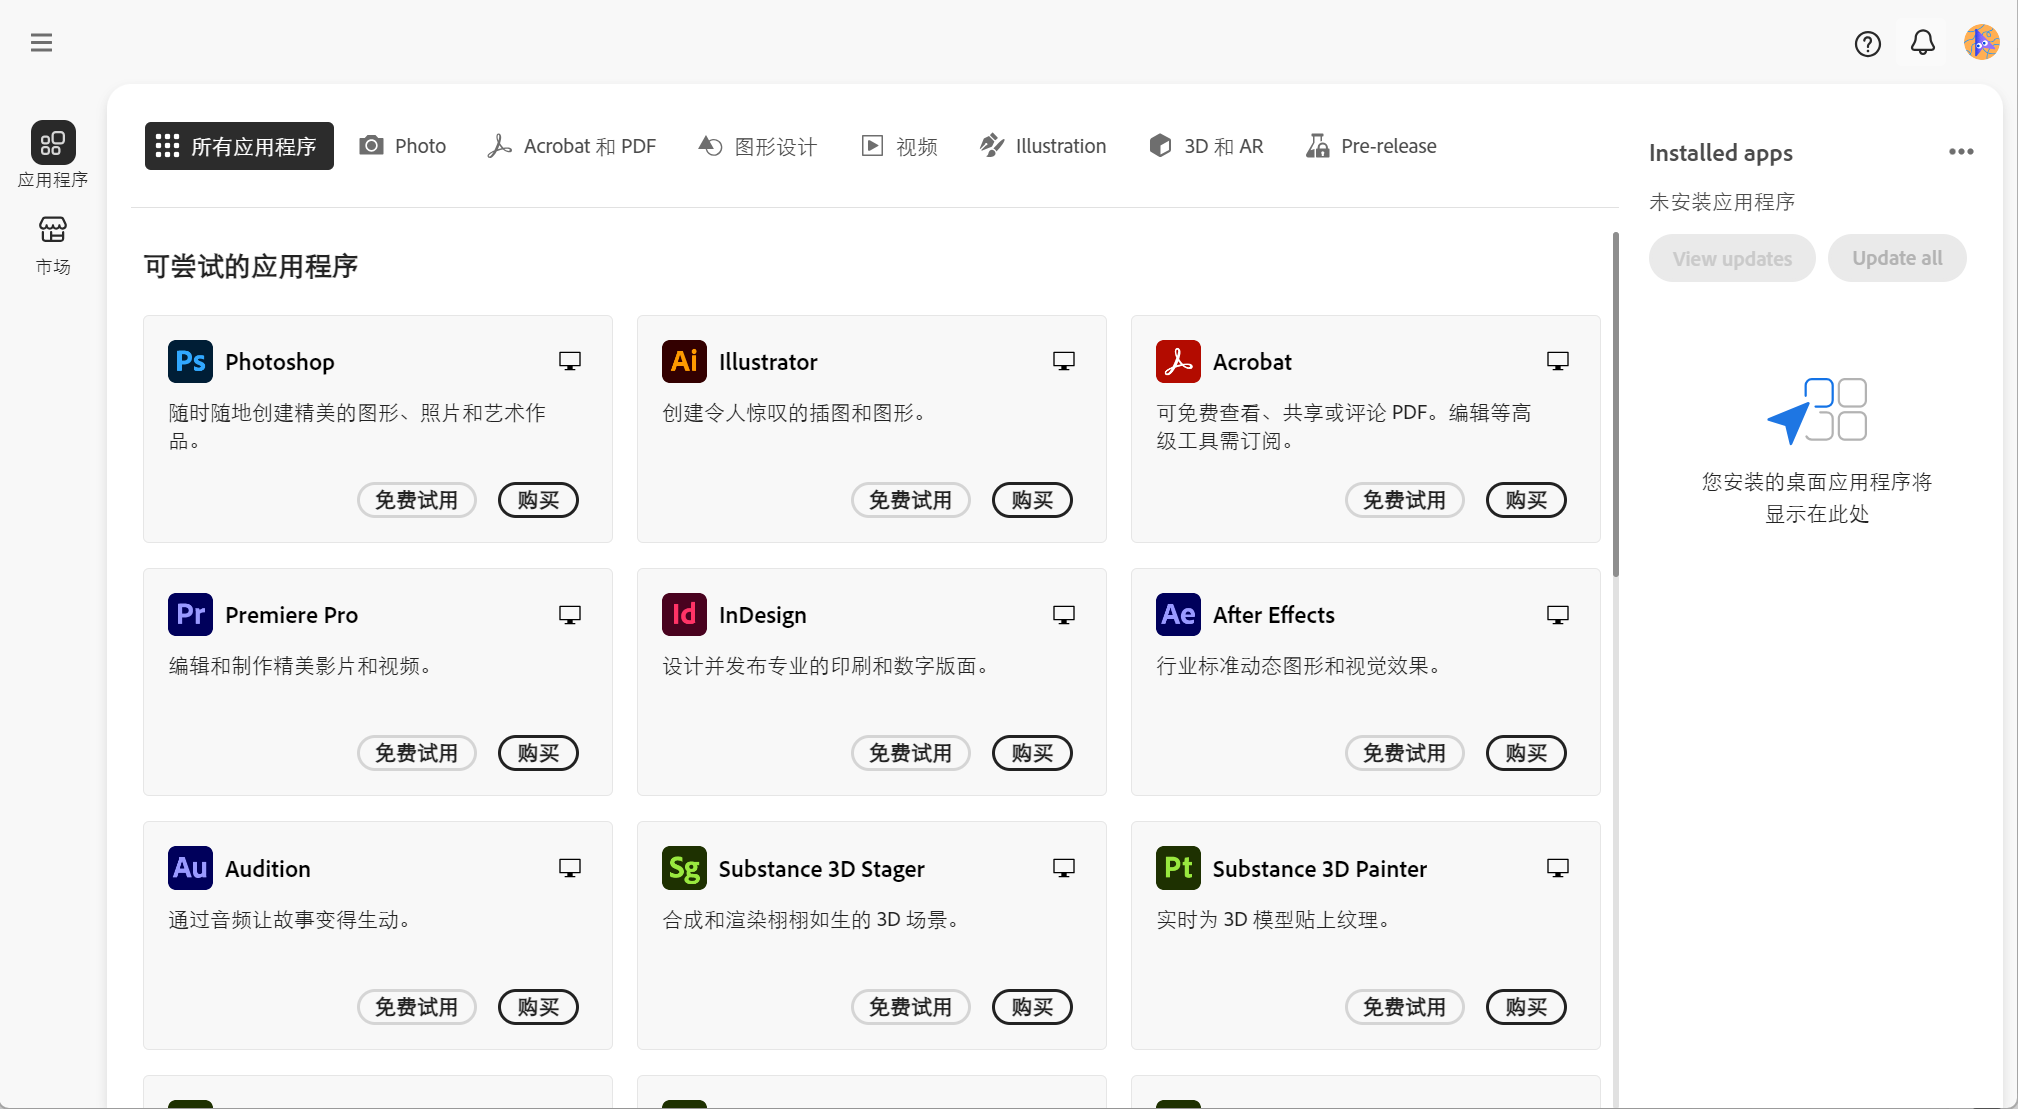Image resolution: width=2018 pixels, height=1109 pixels.
Task: Start Substance 3D Painter 免费试用
Action: tap(1405, 1007)
